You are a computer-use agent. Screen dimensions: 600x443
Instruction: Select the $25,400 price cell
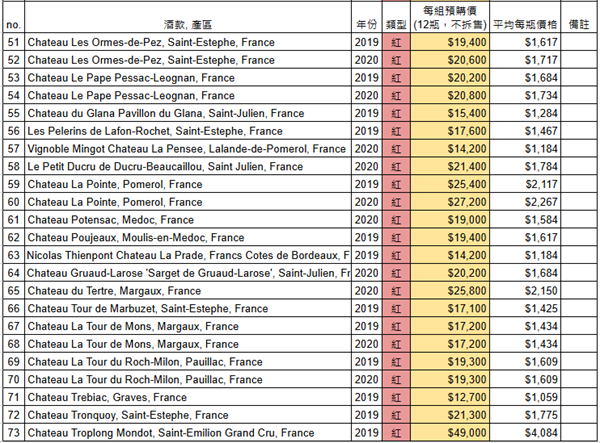click(x=450, y=184)
